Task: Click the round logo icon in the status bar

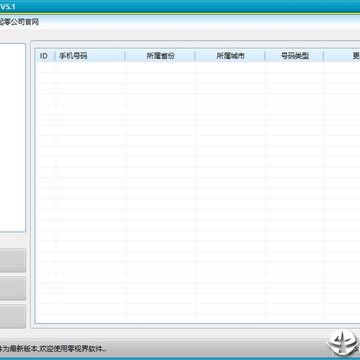Action: point(341,342)
